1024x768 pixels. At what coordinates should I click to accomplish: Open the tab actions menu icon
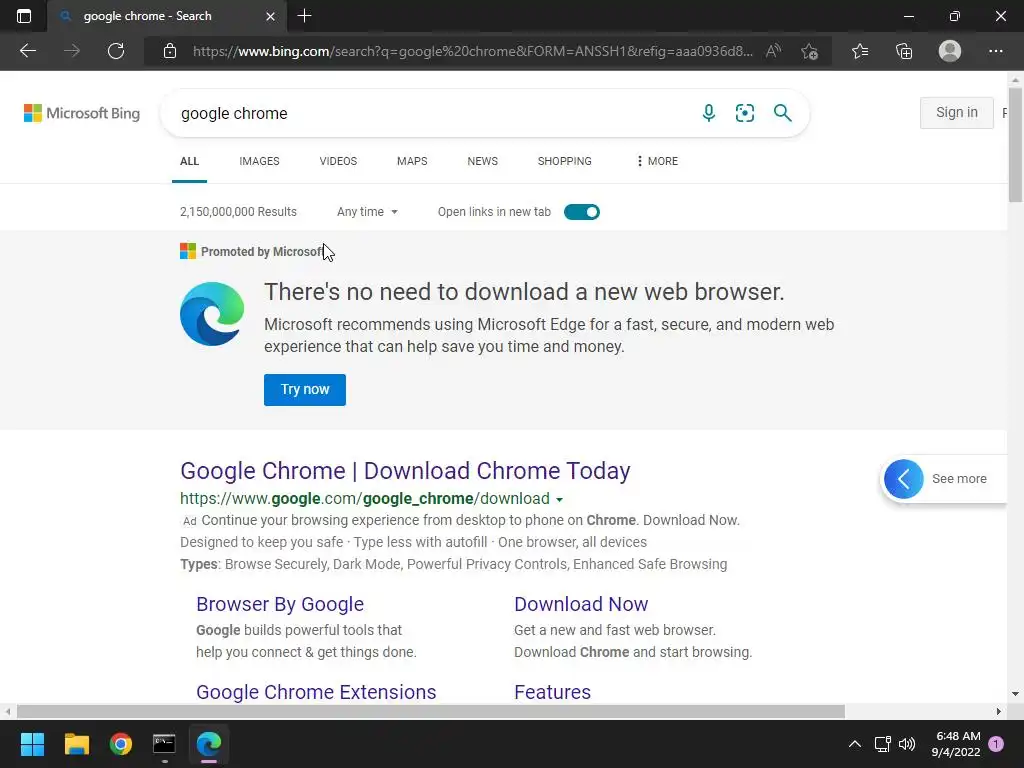pos(24,16)
